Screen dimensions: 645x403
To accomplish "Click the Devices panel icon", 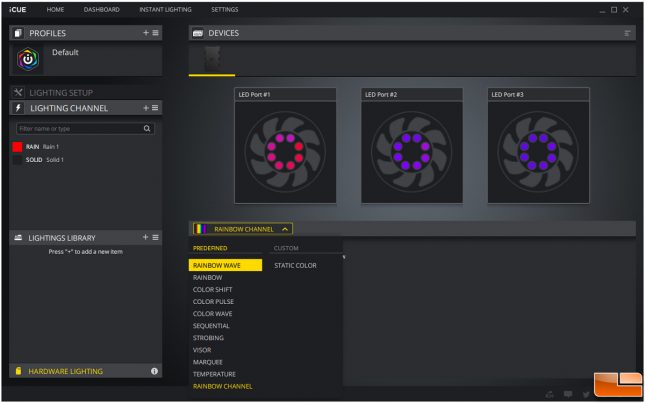I will point(198,33).
